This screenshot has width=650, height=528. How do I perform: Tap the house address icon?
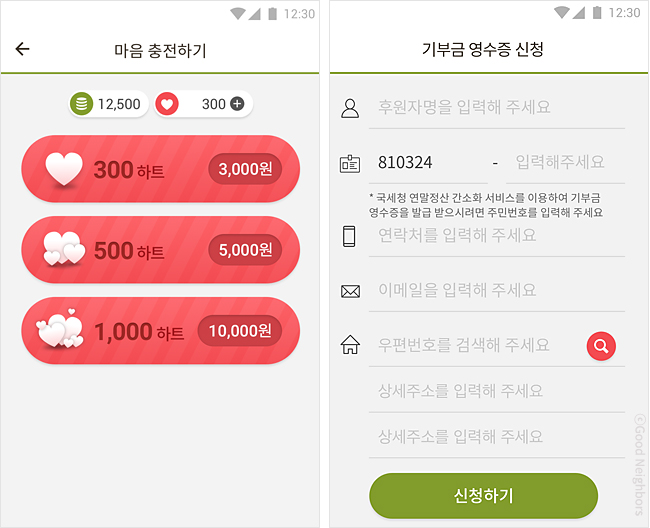click(x=350, y=346)
